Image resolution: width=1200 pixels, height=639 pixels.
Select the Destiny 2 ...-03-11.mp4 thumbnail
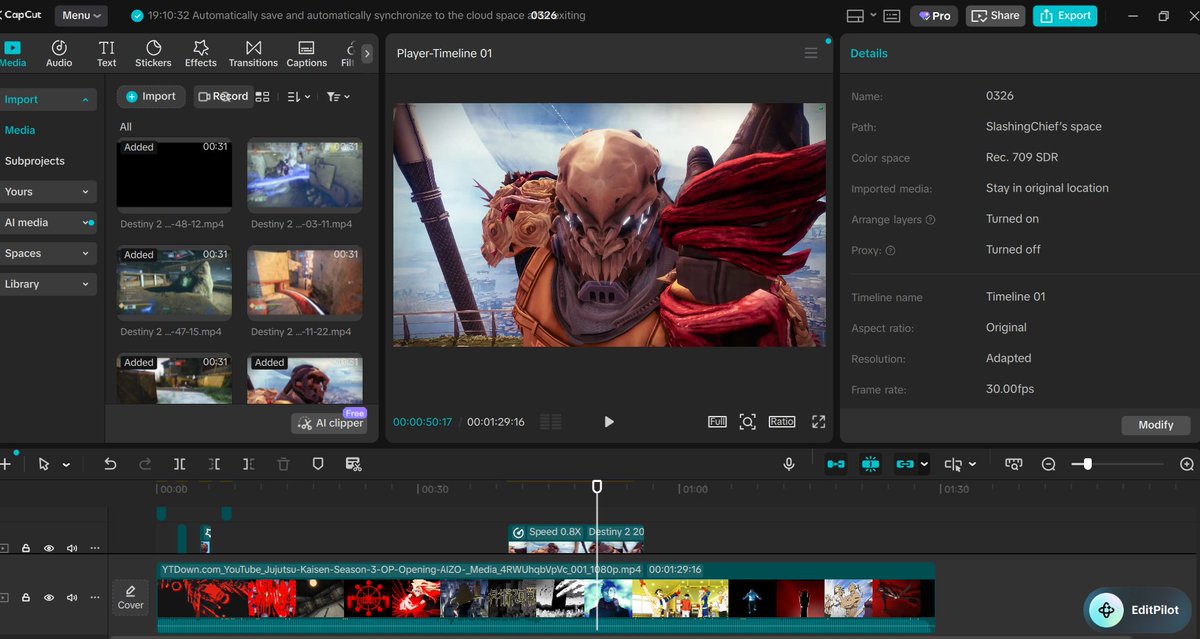point(305,173)
